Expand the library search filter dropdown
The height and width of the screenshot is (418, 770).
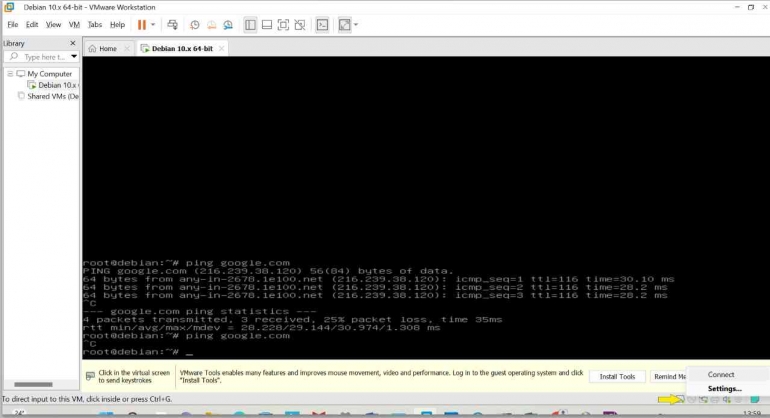tap(74, 57)
